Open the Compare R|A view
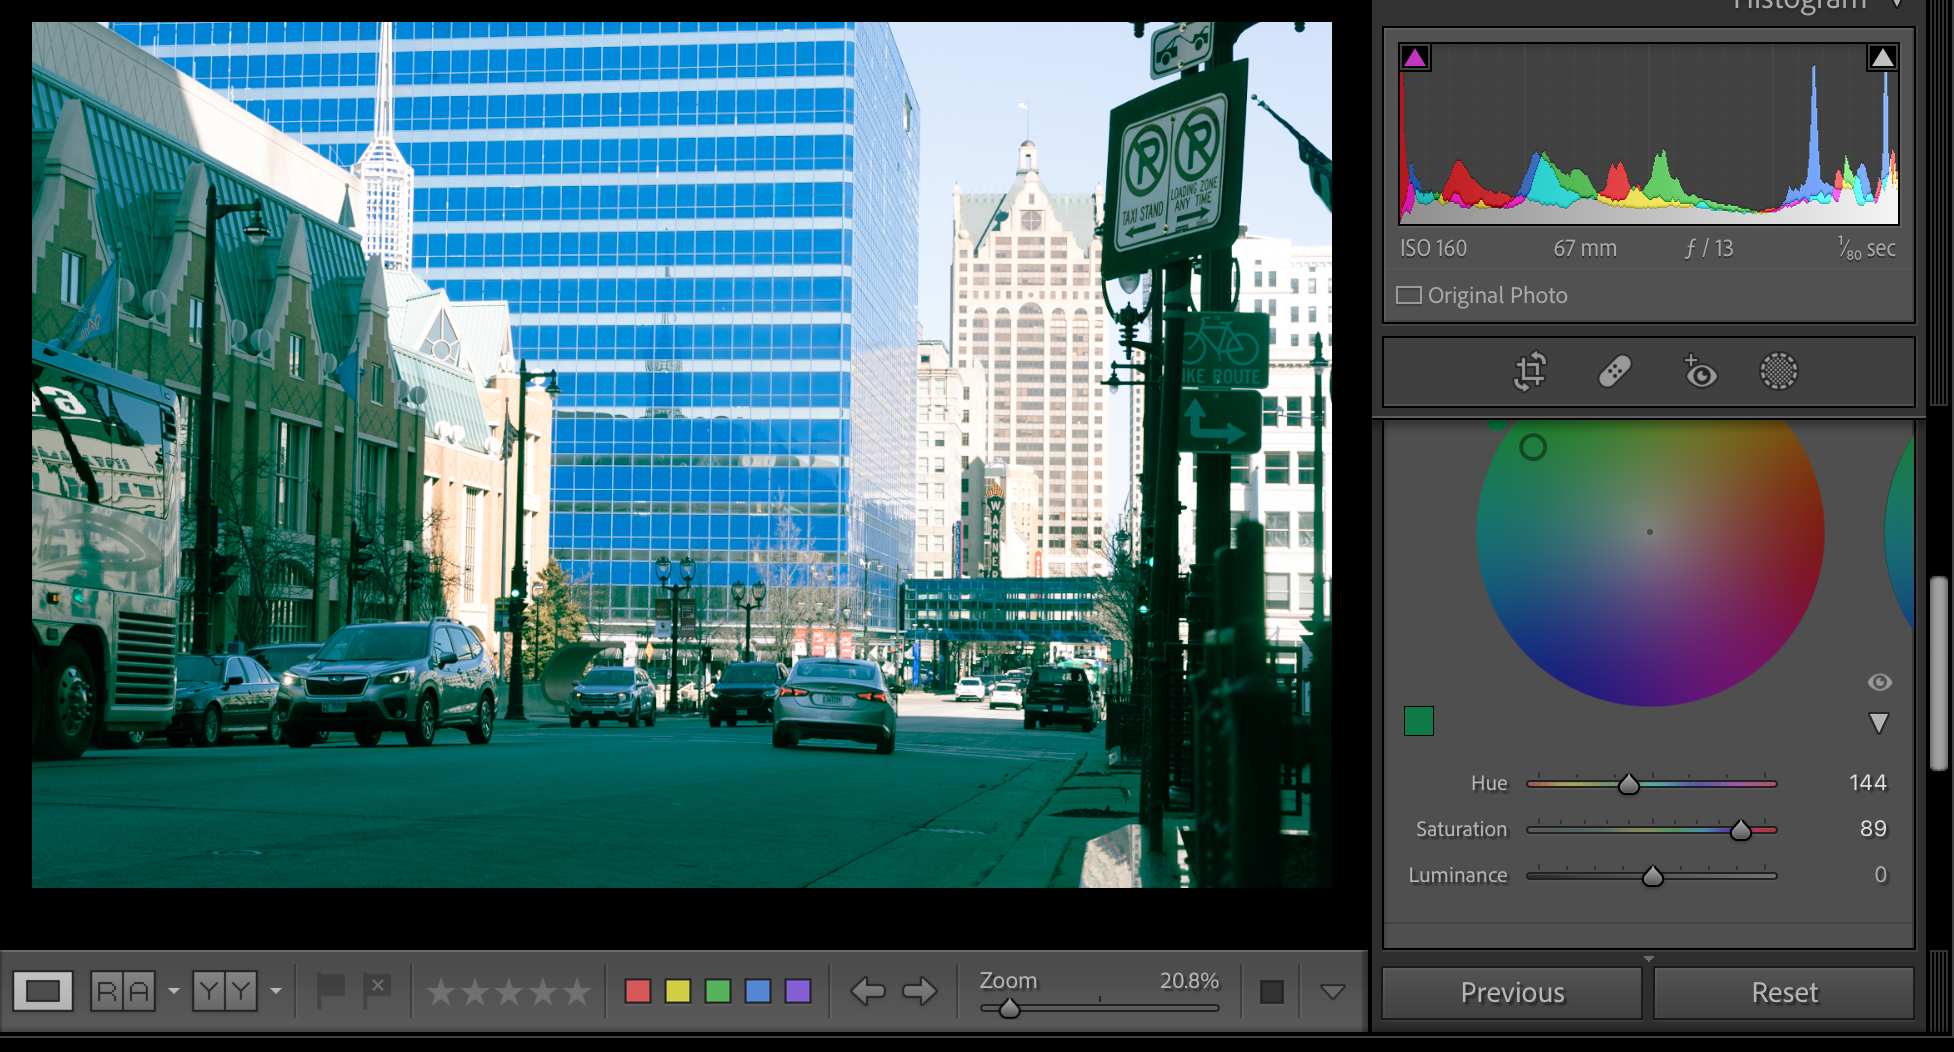The height and width of the screenshot is (1052, 1954). pyautogui.click(x=123, y=991)
